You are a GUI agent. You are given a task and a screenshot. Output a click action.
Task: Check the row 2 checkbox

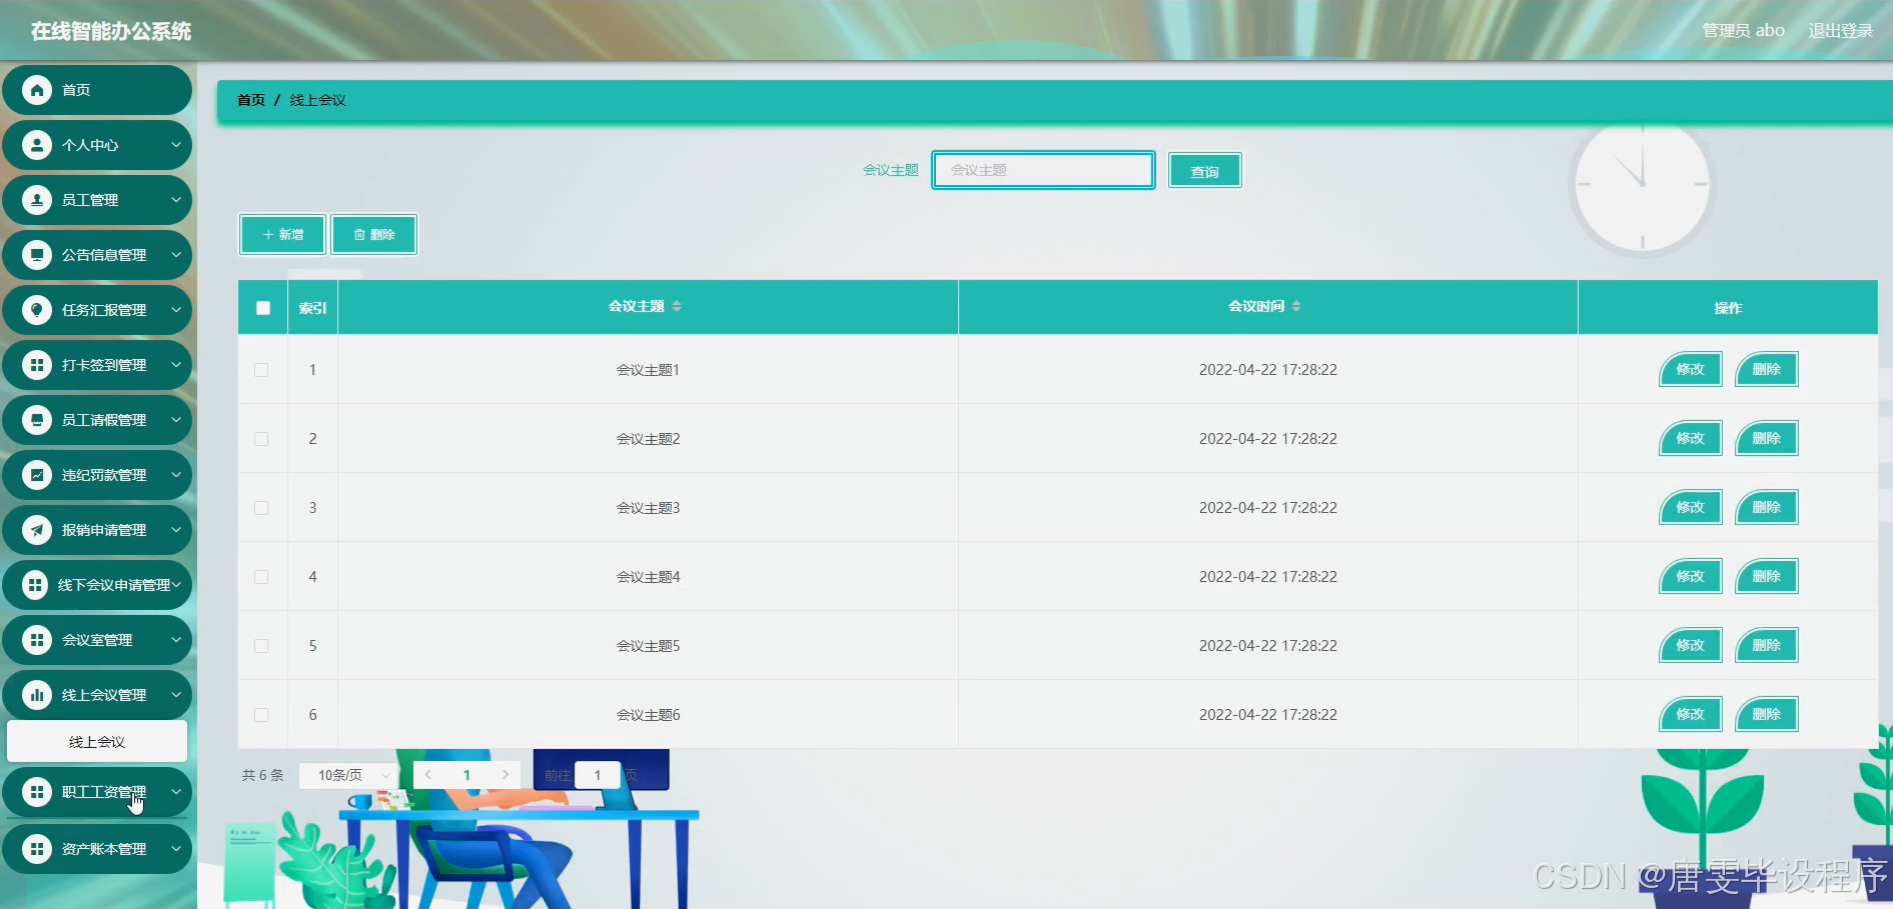pyautogui.click(x=261, y=439)
